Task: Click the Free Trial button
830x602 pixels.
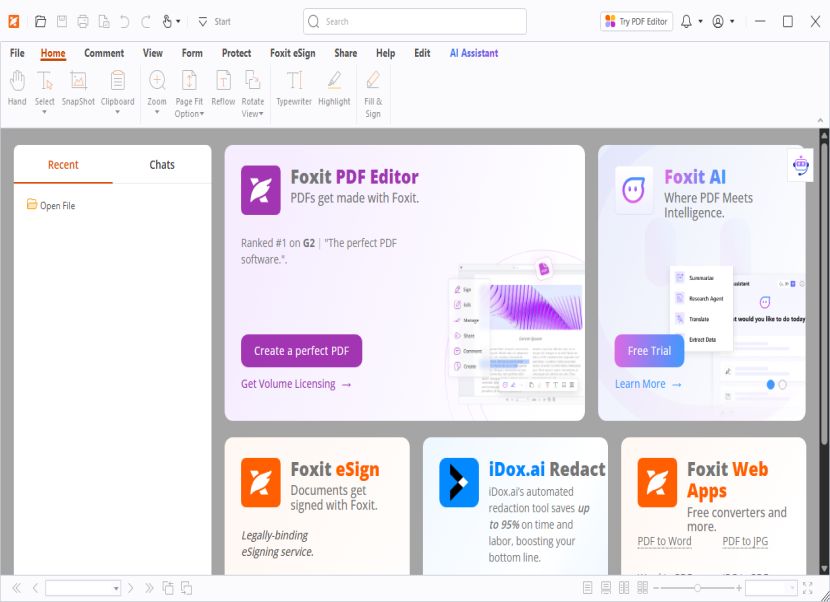Action: tap(649, 351)
